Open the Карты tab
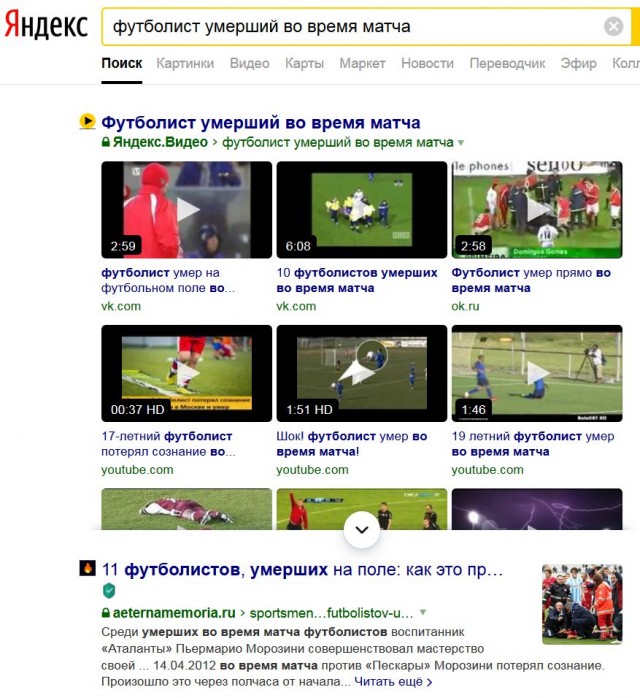640x698 pixels. click(x=304, y=63)
